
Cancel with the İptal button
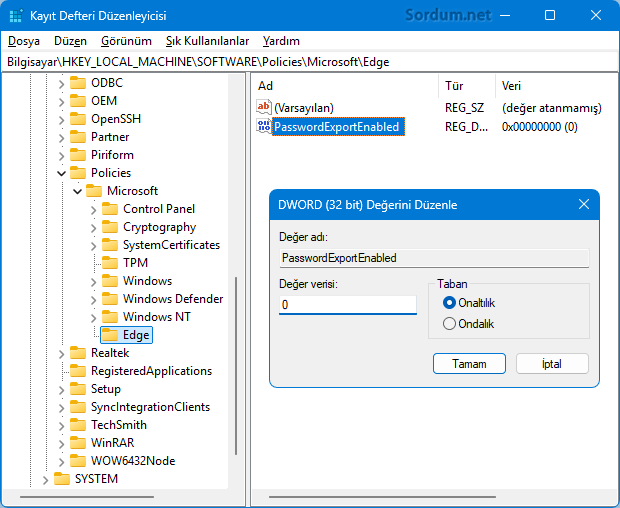(552, 364)
